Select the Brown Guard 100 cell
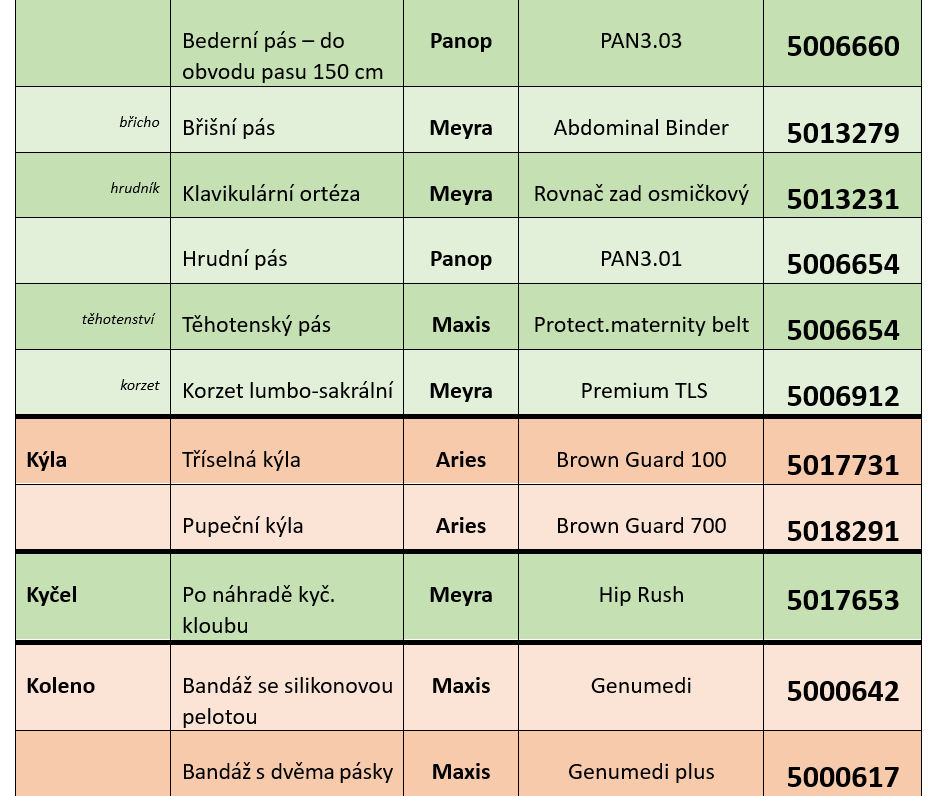 click(x=641, y=451)
